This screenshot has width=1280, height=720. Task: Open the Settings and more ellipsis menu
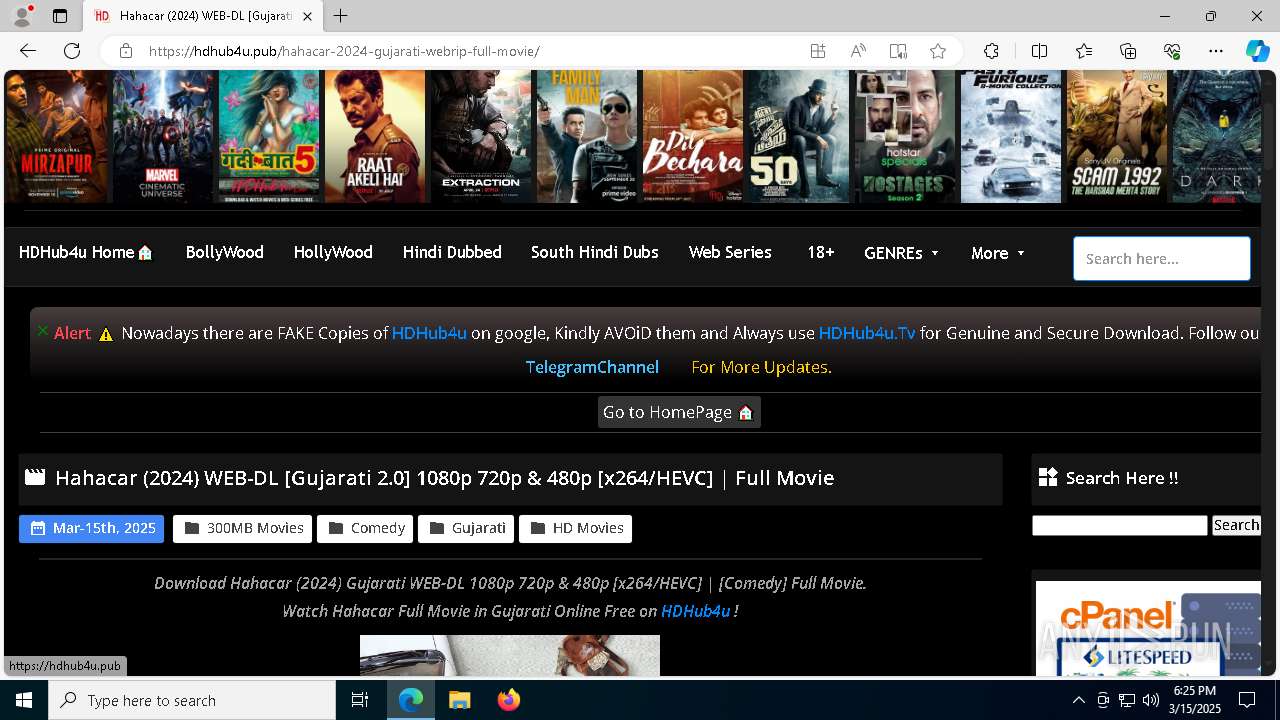click(1216, 51)
